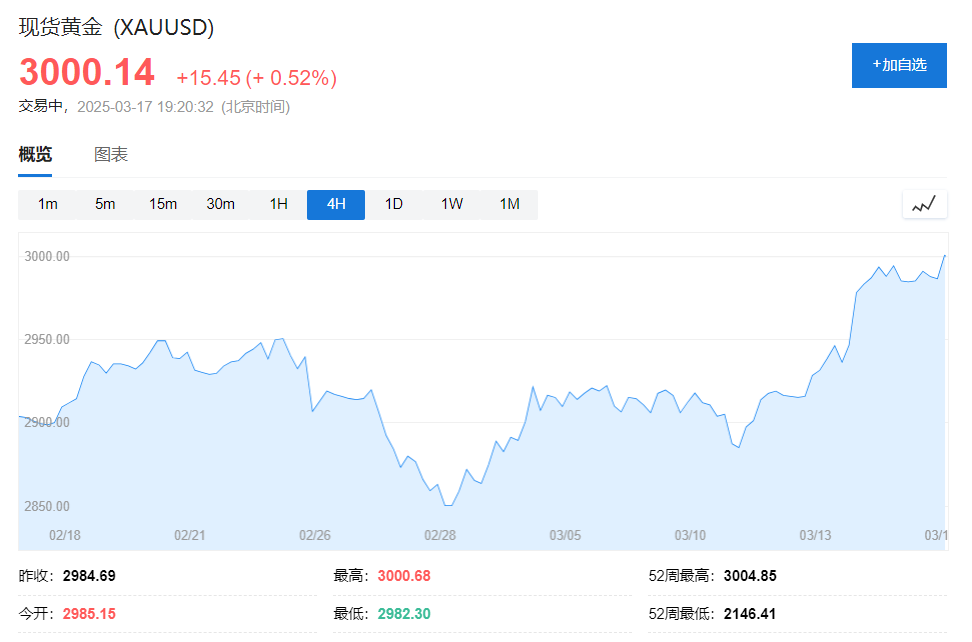Image resolution: width=972 pixels, height=642 pixels.
Task: Click the +加自选 button
Action: pos(899,65)
